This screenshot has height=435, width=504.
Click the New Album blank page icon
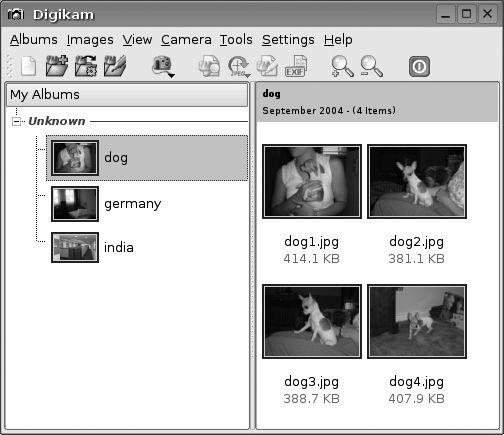[28, 66]
